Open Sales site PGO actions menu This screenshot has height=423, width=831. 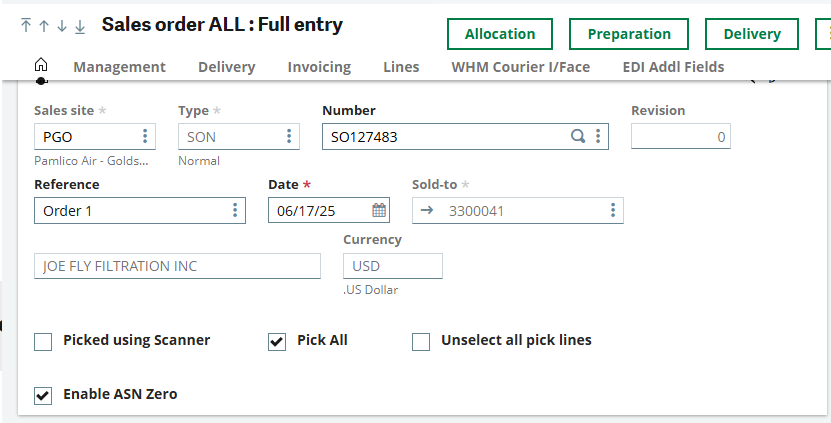145,136
